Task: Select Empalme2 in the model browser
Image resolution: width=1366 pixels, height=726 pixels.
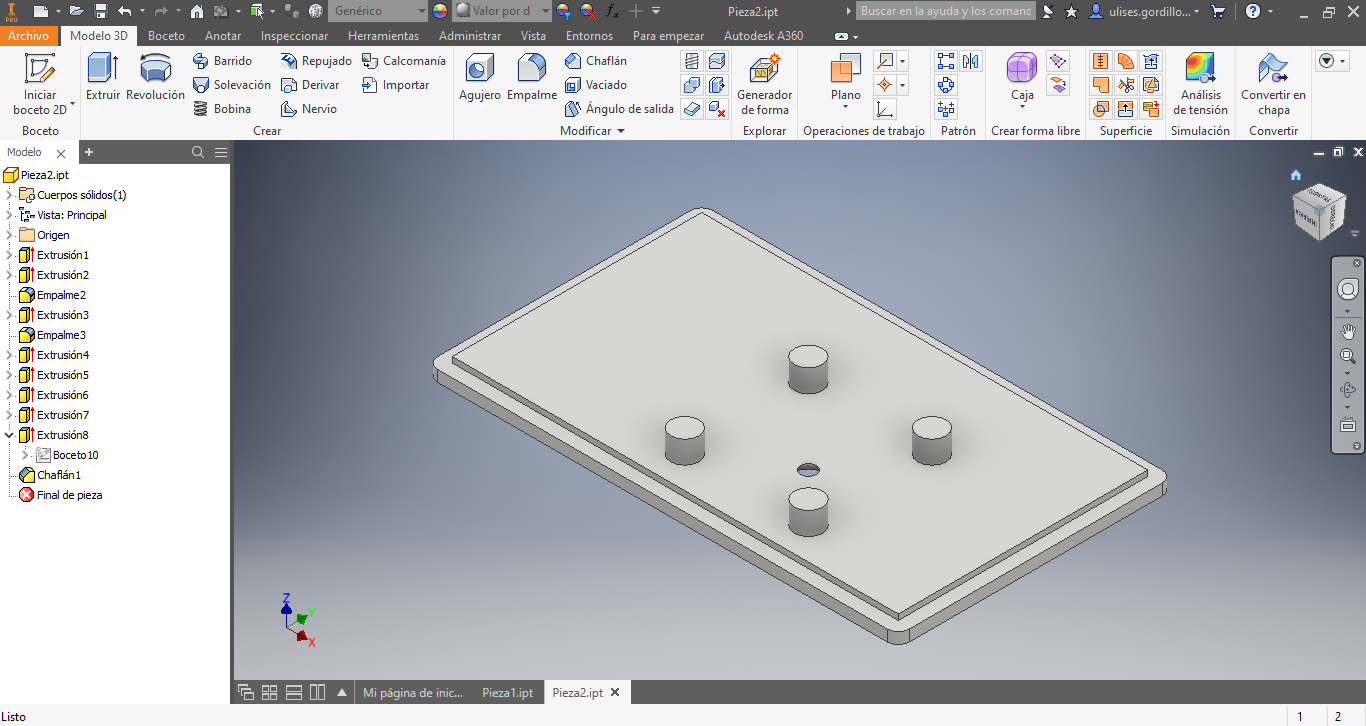Action: pos(53,295)
